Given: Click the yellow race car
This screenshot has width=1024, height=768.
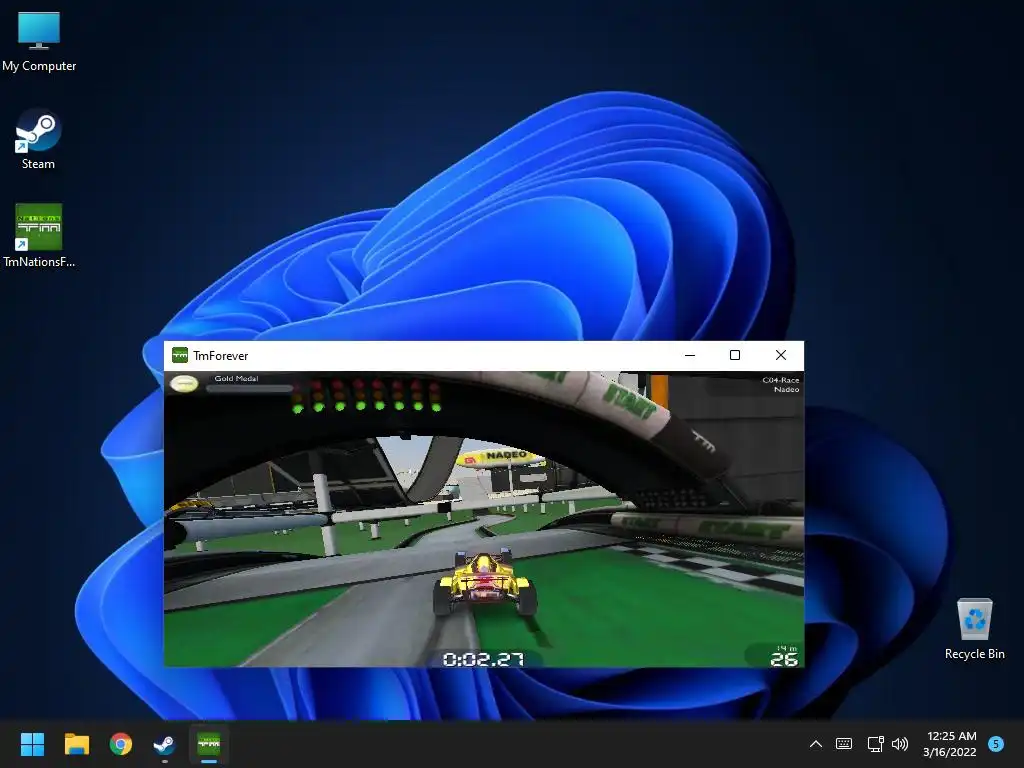Looking at the screenshot, I should tap(485, 583).
